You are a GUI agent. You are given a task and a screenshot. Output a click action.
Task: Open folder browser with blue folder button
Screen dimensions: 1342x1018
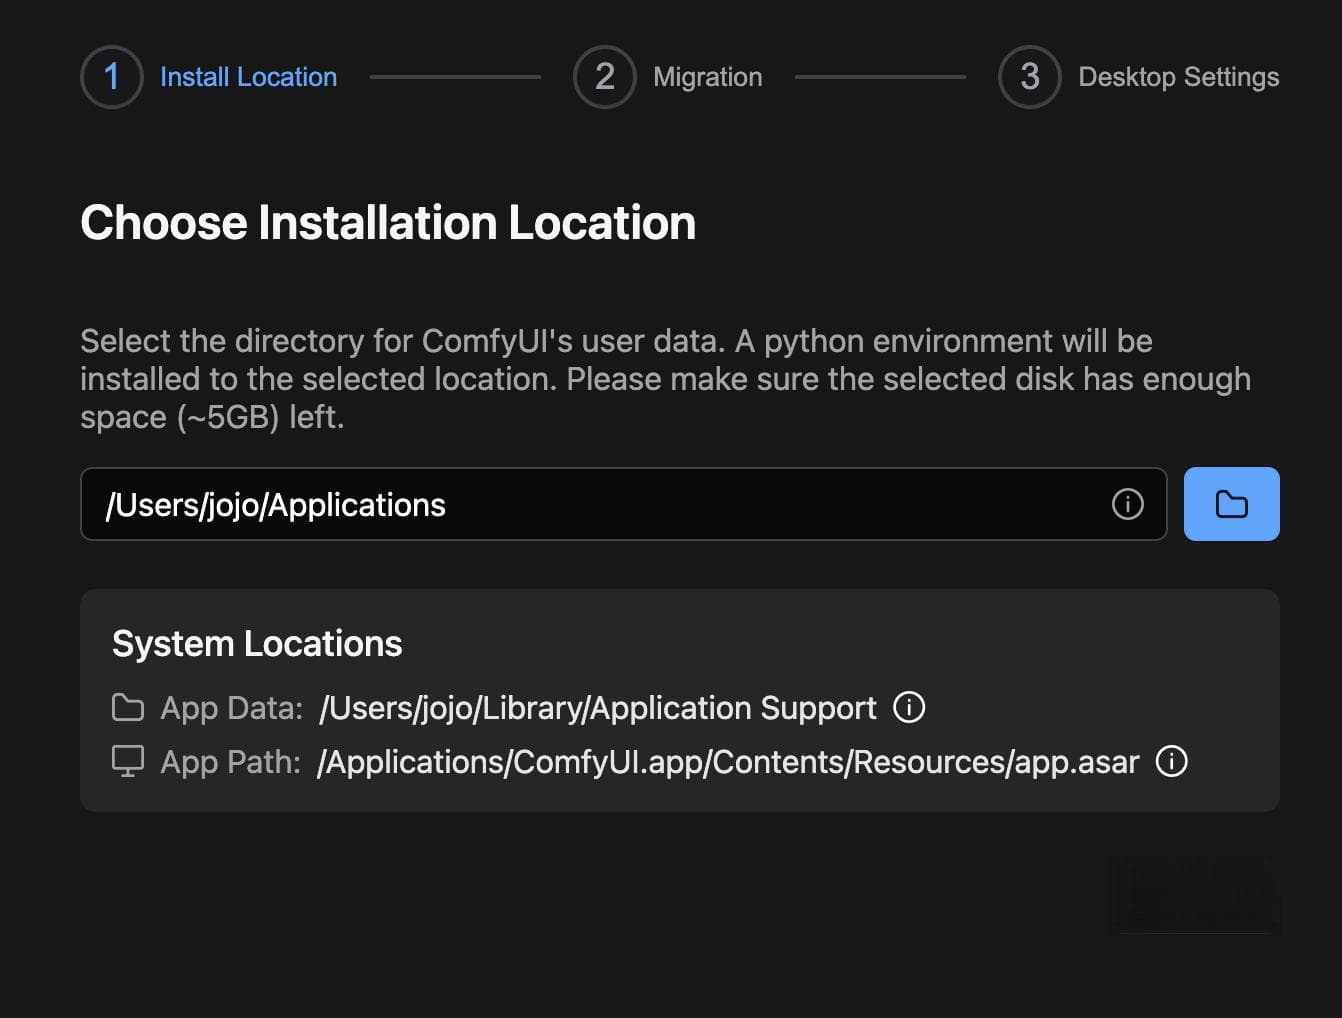click(1231, 504)
